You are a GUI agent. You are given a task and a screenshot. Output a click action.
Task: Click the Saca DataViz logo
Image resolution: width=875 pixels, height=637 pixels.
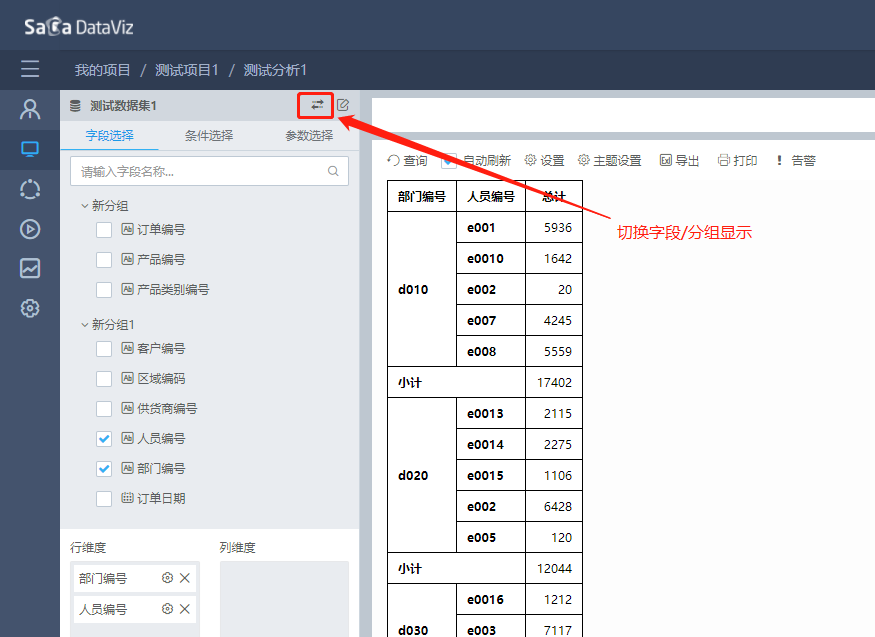click(x=79, y=27)
